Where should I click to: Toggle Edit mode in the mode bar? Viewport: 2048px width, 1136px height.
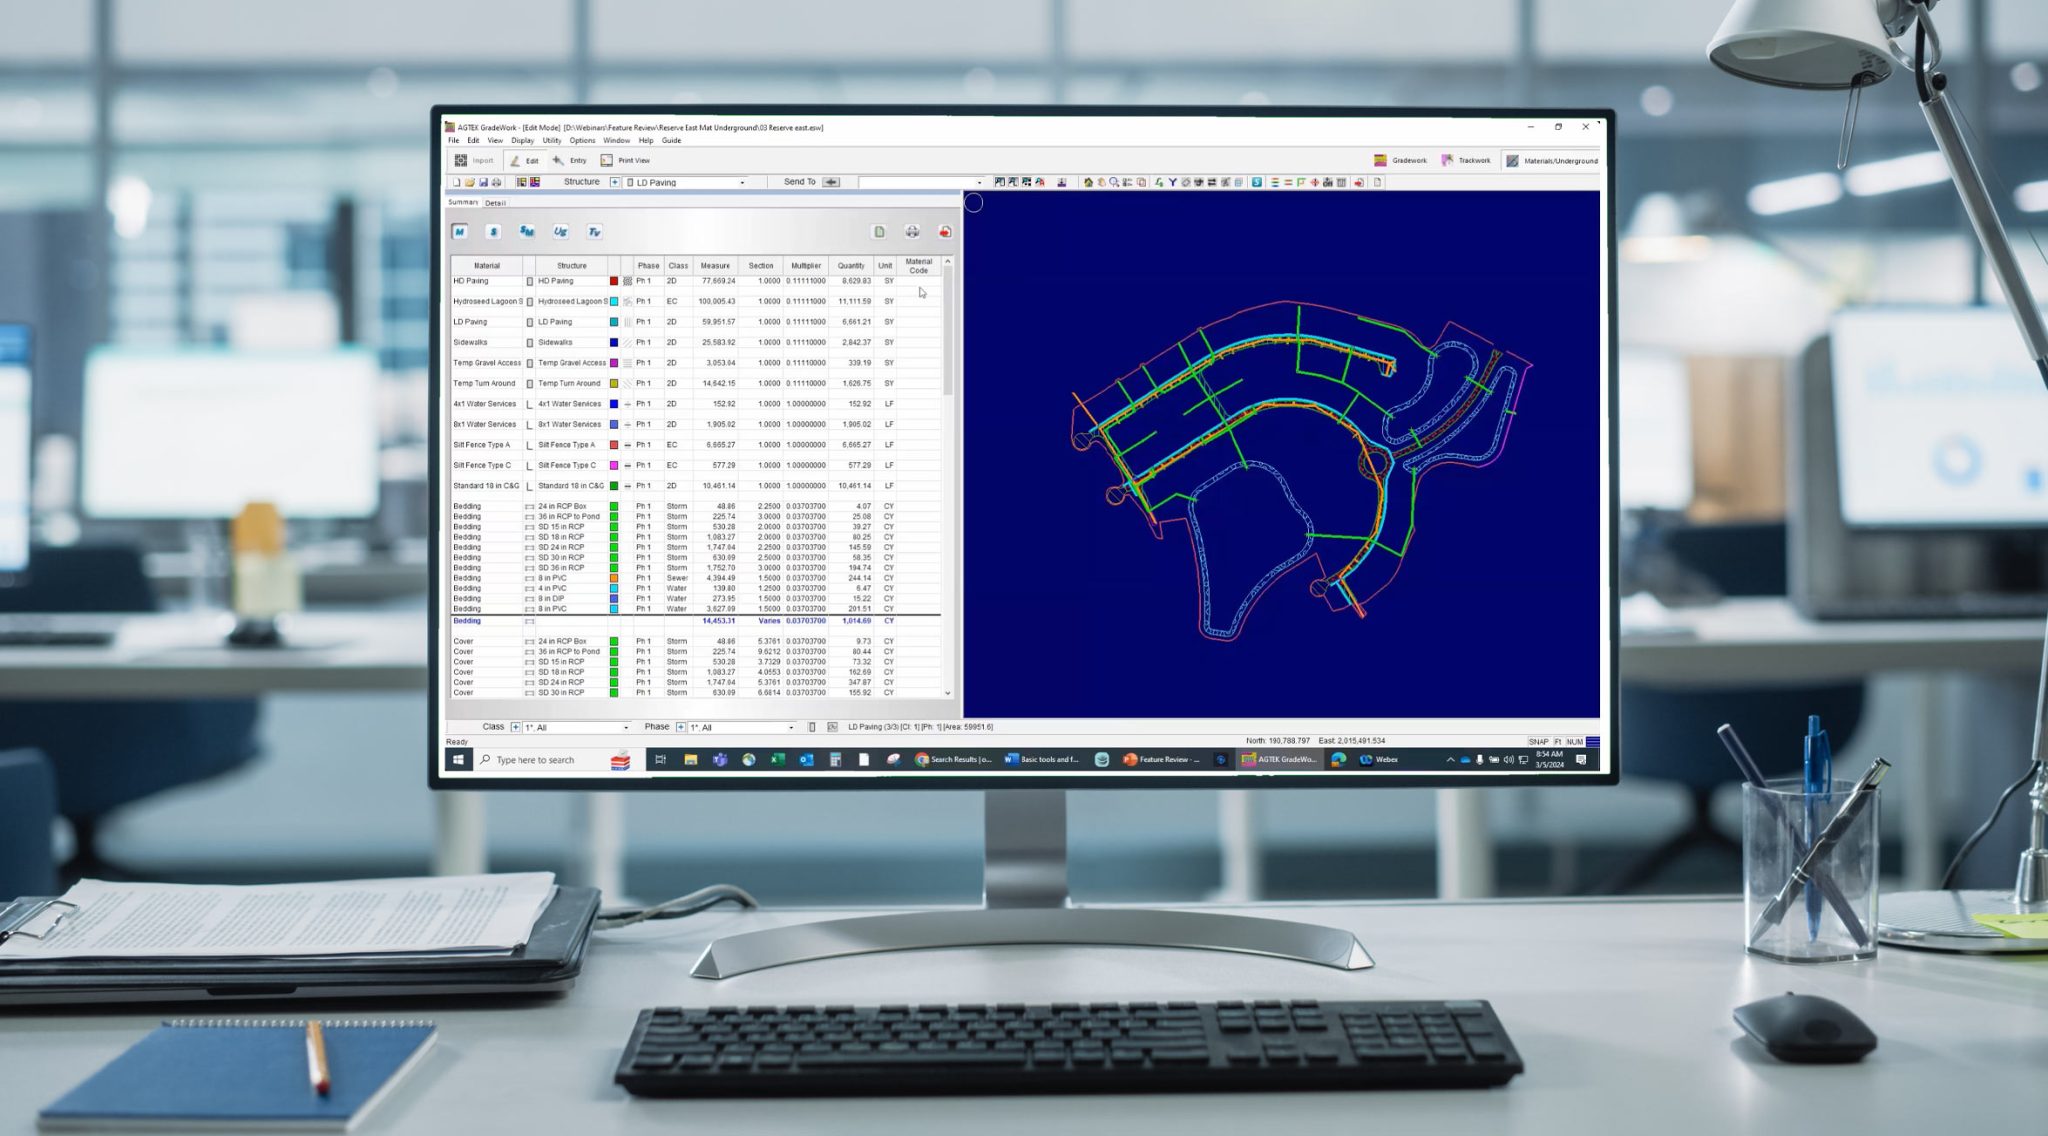524,161
